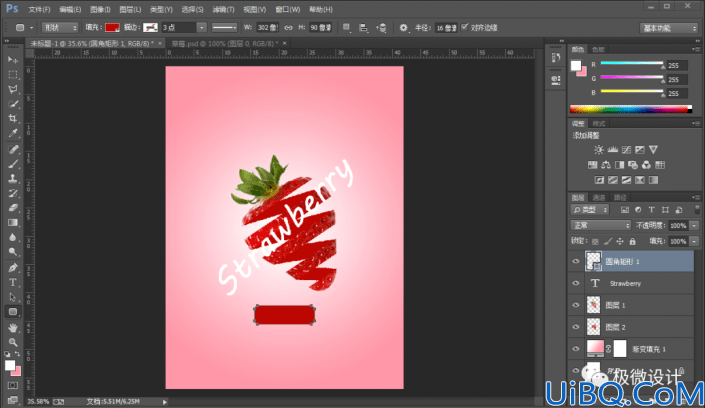Open path alignment options in options bar
705x408 pixels.
point(363,28)
